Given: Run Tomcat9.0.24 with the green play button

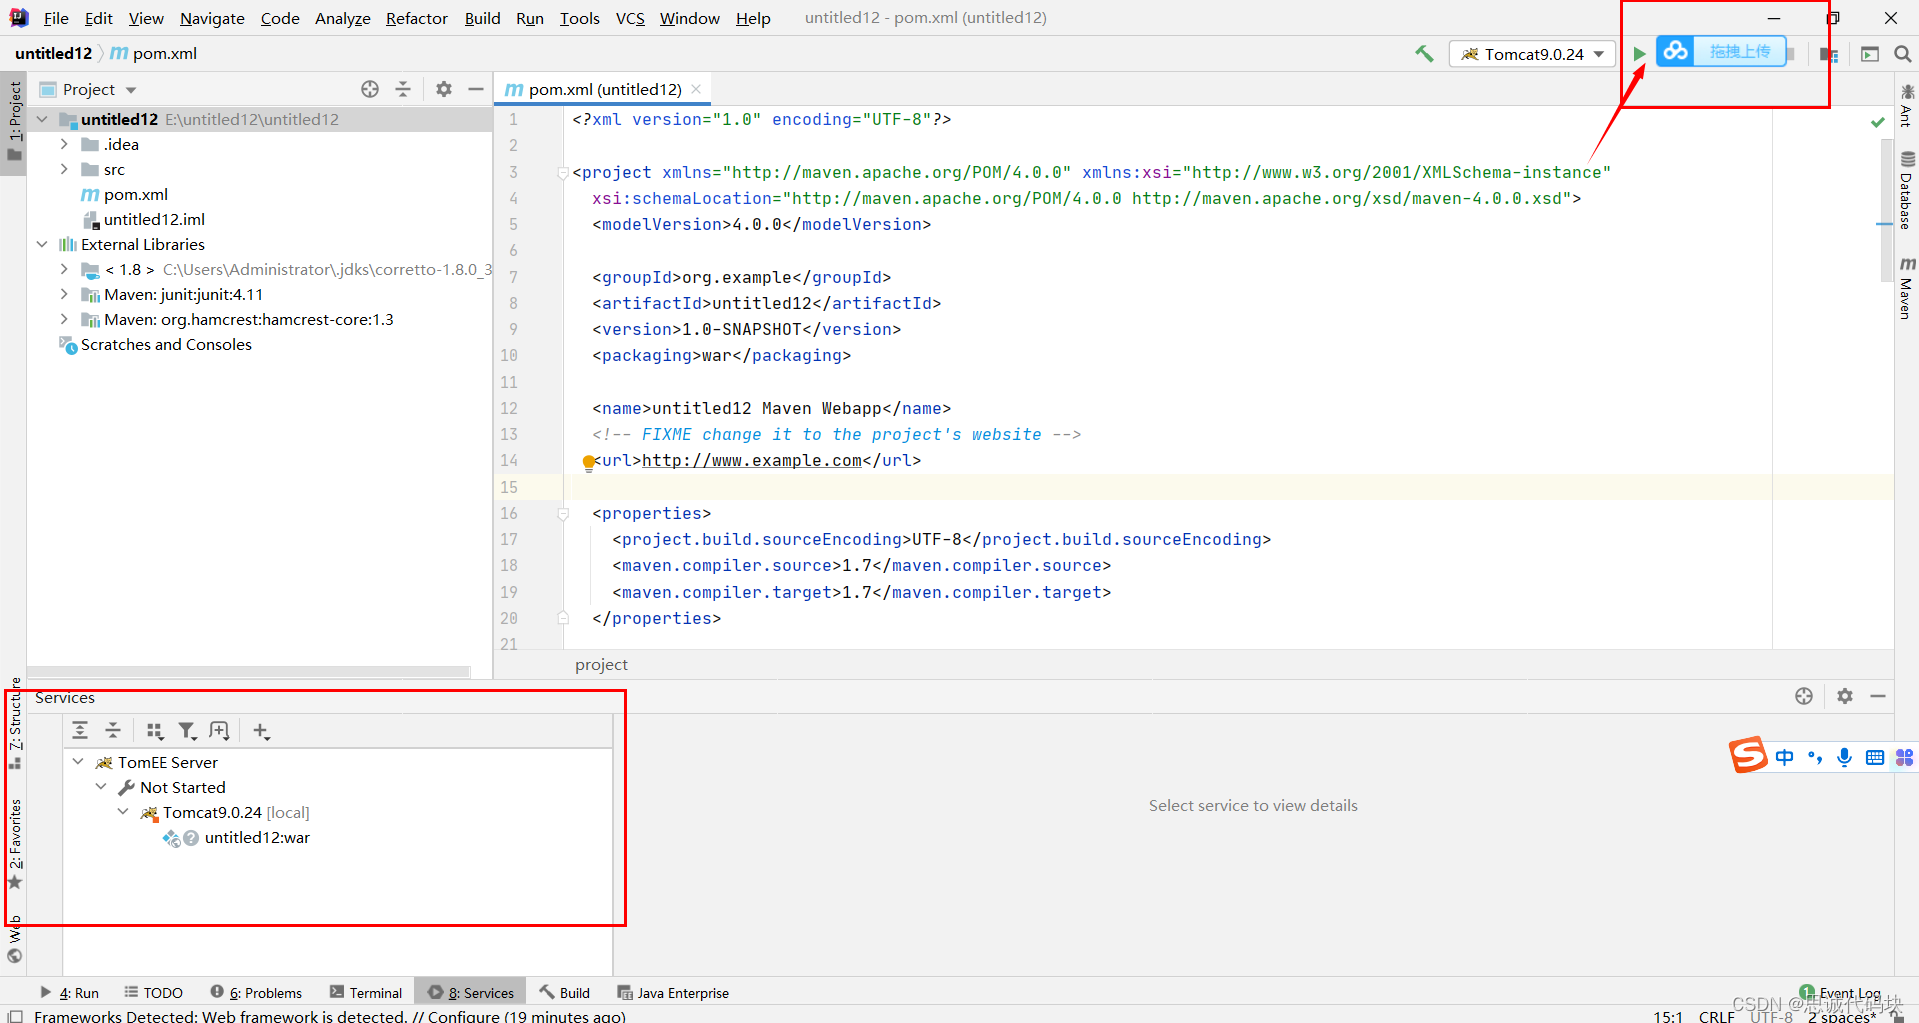Looking at the screenshot, I should coord(1639,54).
